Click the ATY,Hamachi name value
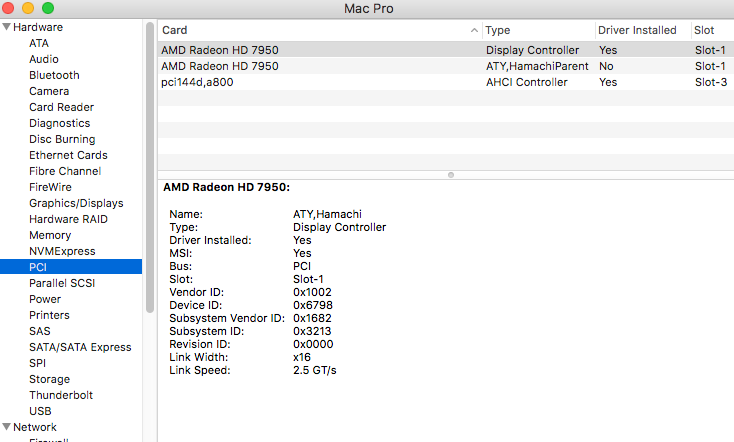The image size is (734, 442). point(327,214)
